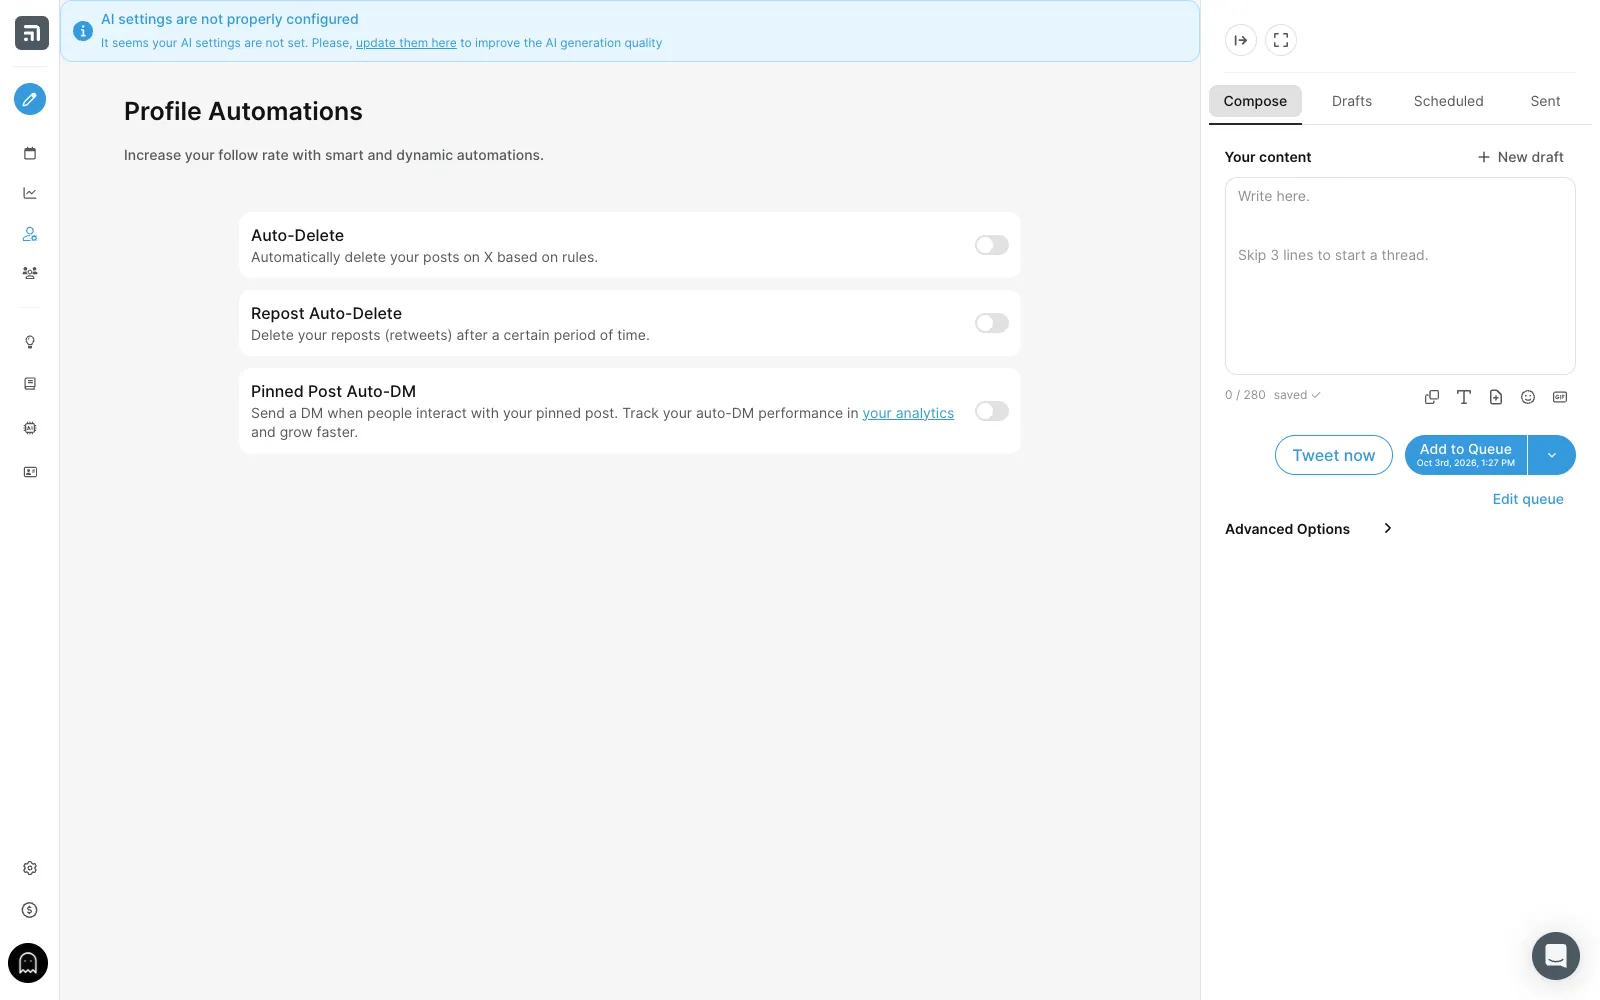The width and height of the screenshot is (1600, 1000).
Task: Click the Add to Queue button
Action: point(1466,455)
